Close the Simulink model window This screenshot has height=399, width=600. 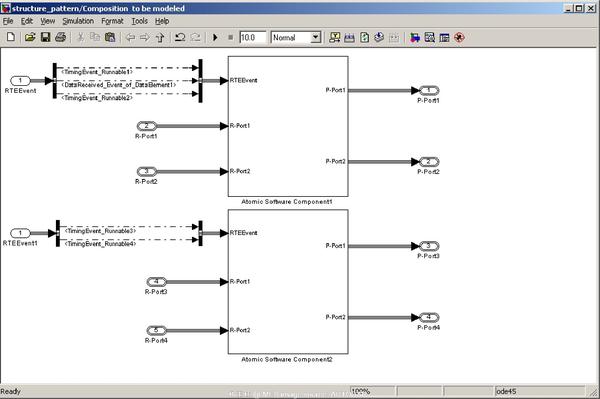pos(591,8)
